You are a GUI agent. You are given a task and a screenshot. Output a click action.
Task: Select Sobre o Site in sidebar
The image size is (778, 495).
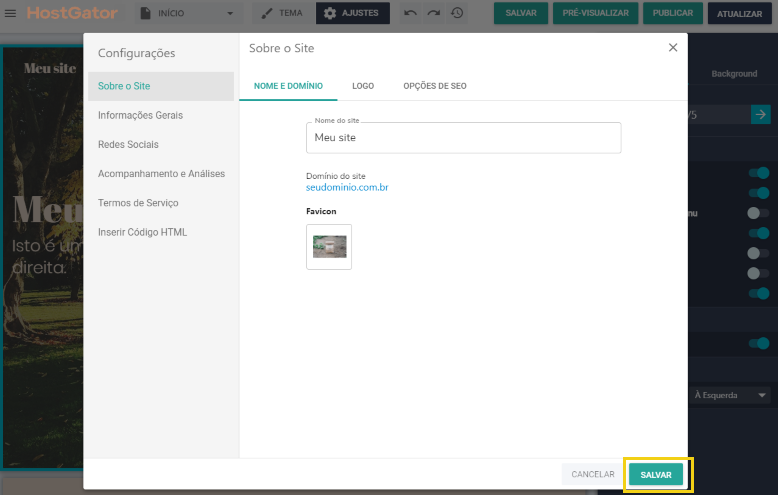click(x=161, y=86)
